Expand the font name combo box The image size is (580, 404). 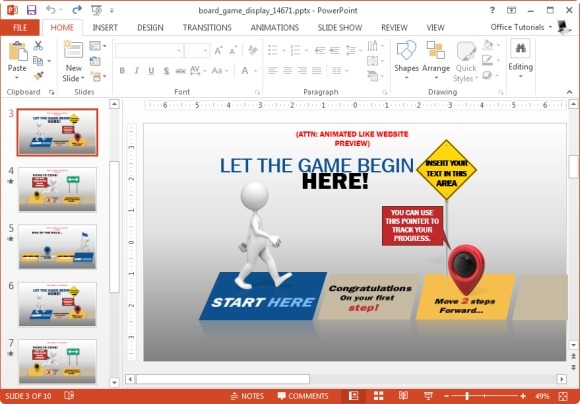pyautogui.click(x=179, y=51)
